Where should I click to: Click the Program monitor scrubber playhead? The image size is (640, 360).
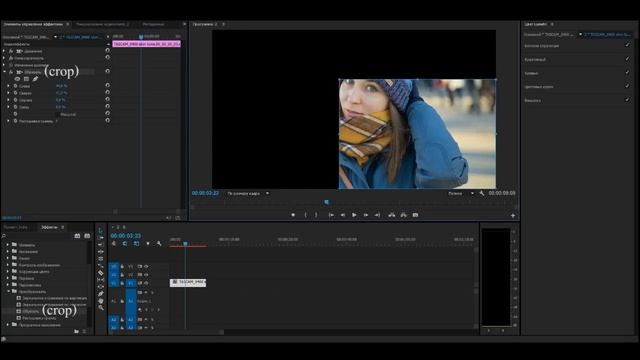pos(326,202)
